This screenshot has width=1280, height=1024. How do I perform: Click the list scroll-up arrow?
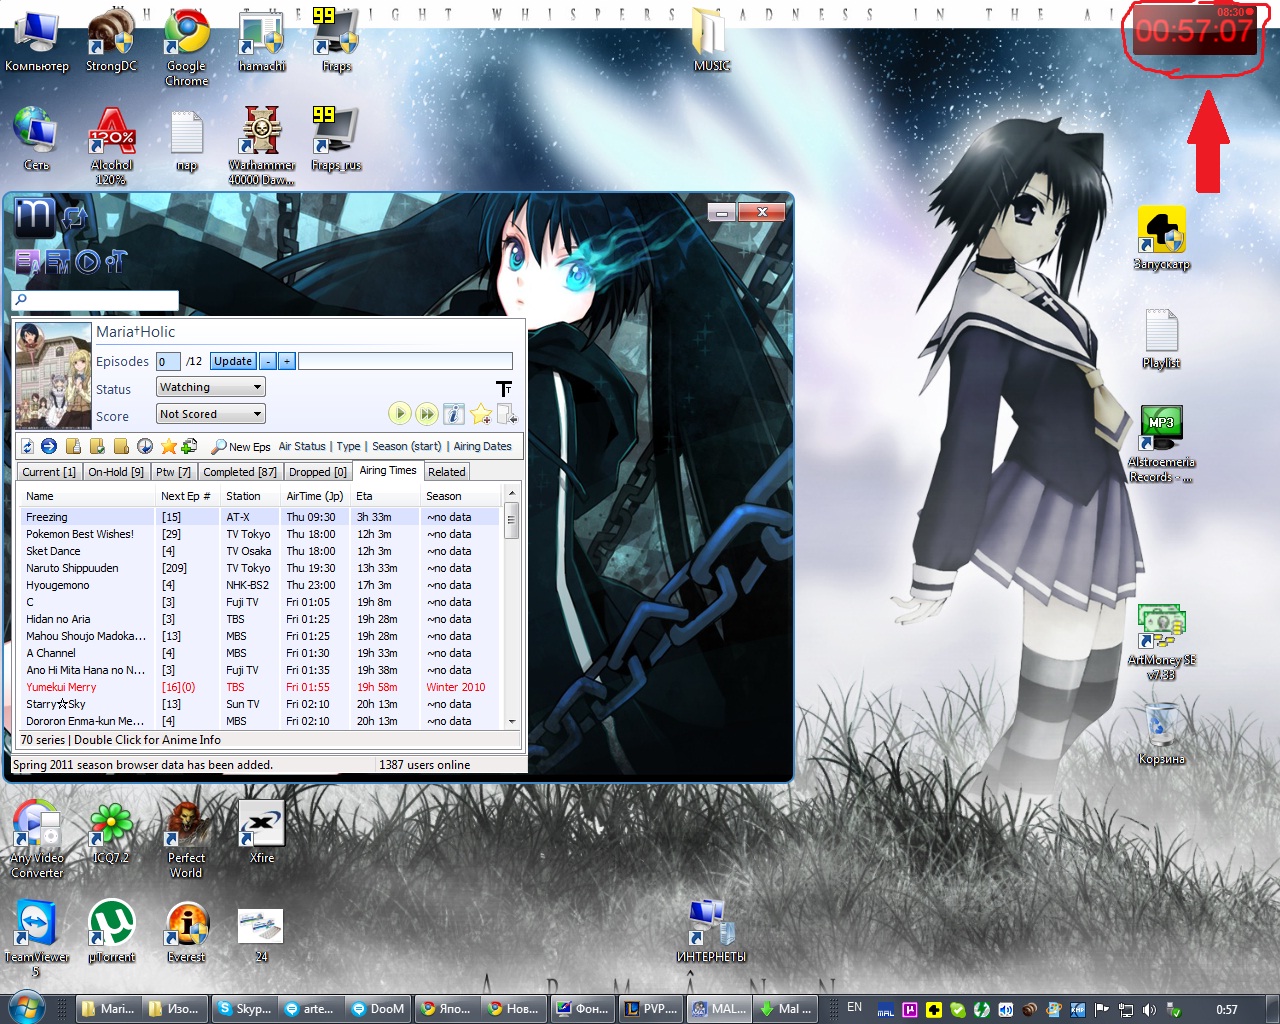pyautogui.click(x=512, y=494)
